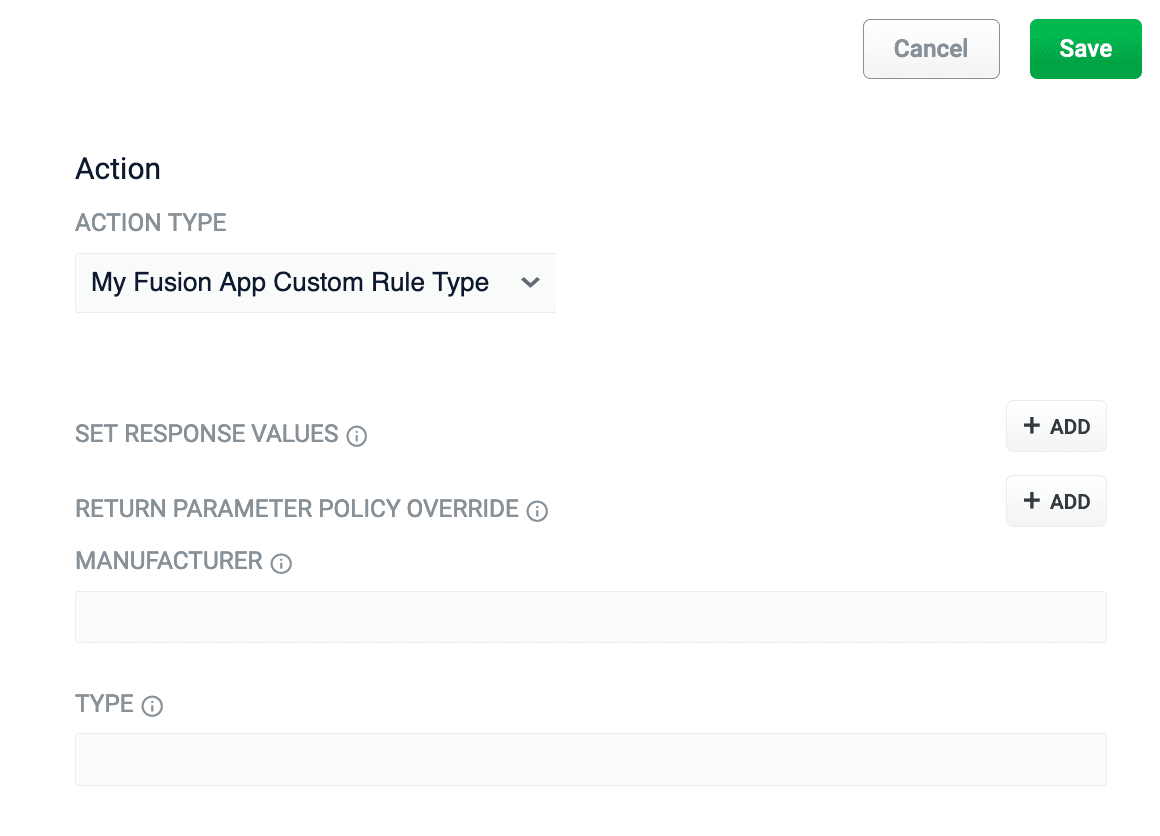The width and height of the screenshot is (1160, 836).
Task: Select the currently chosen rule type text
Action: [x=290, y=283]
